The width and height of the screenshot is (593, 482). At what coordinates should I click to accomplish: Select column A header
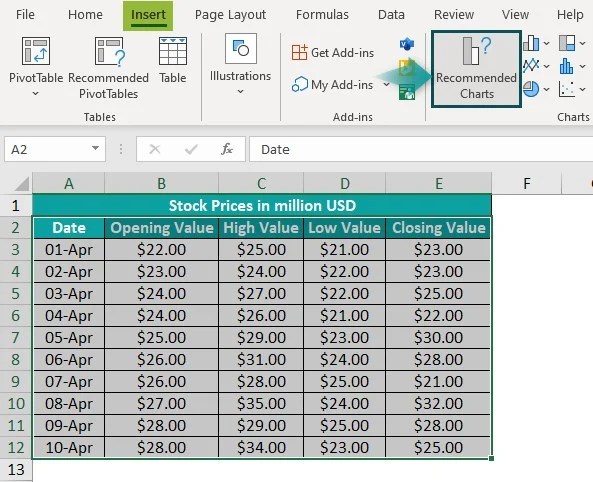pos(69,183)
